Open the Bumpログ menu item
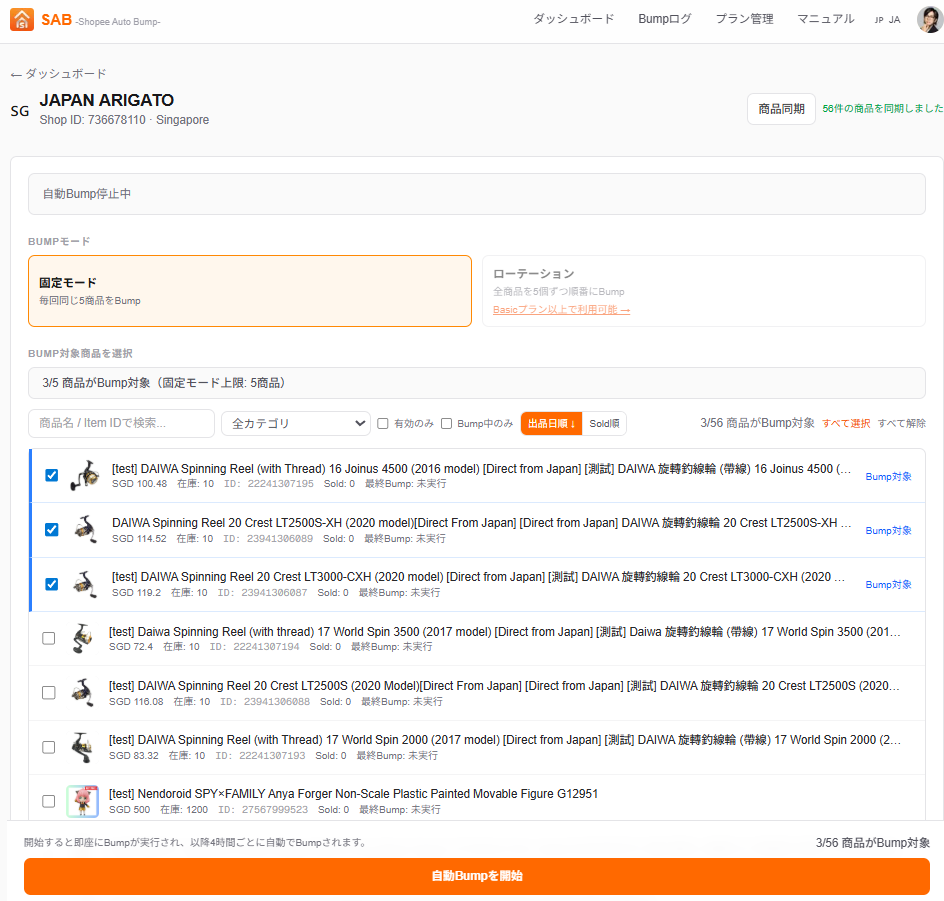The height and width of the screenshot is (901, 944). (664, 19)
